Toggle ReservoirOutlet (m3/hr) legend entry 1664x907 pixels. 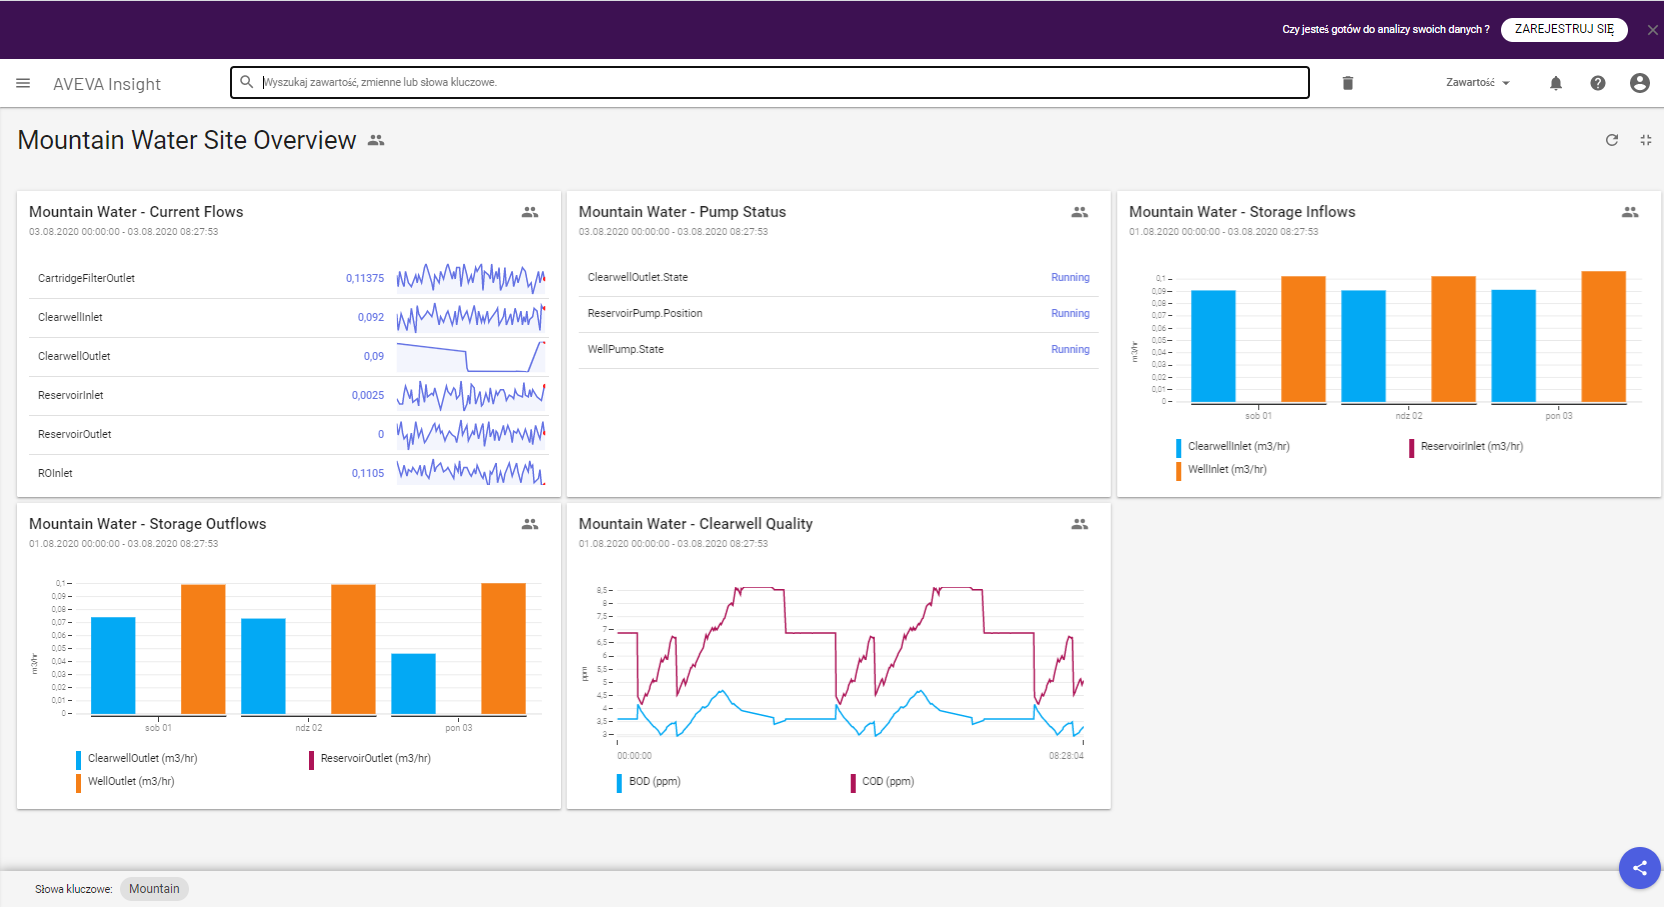(x=370, y=759)
